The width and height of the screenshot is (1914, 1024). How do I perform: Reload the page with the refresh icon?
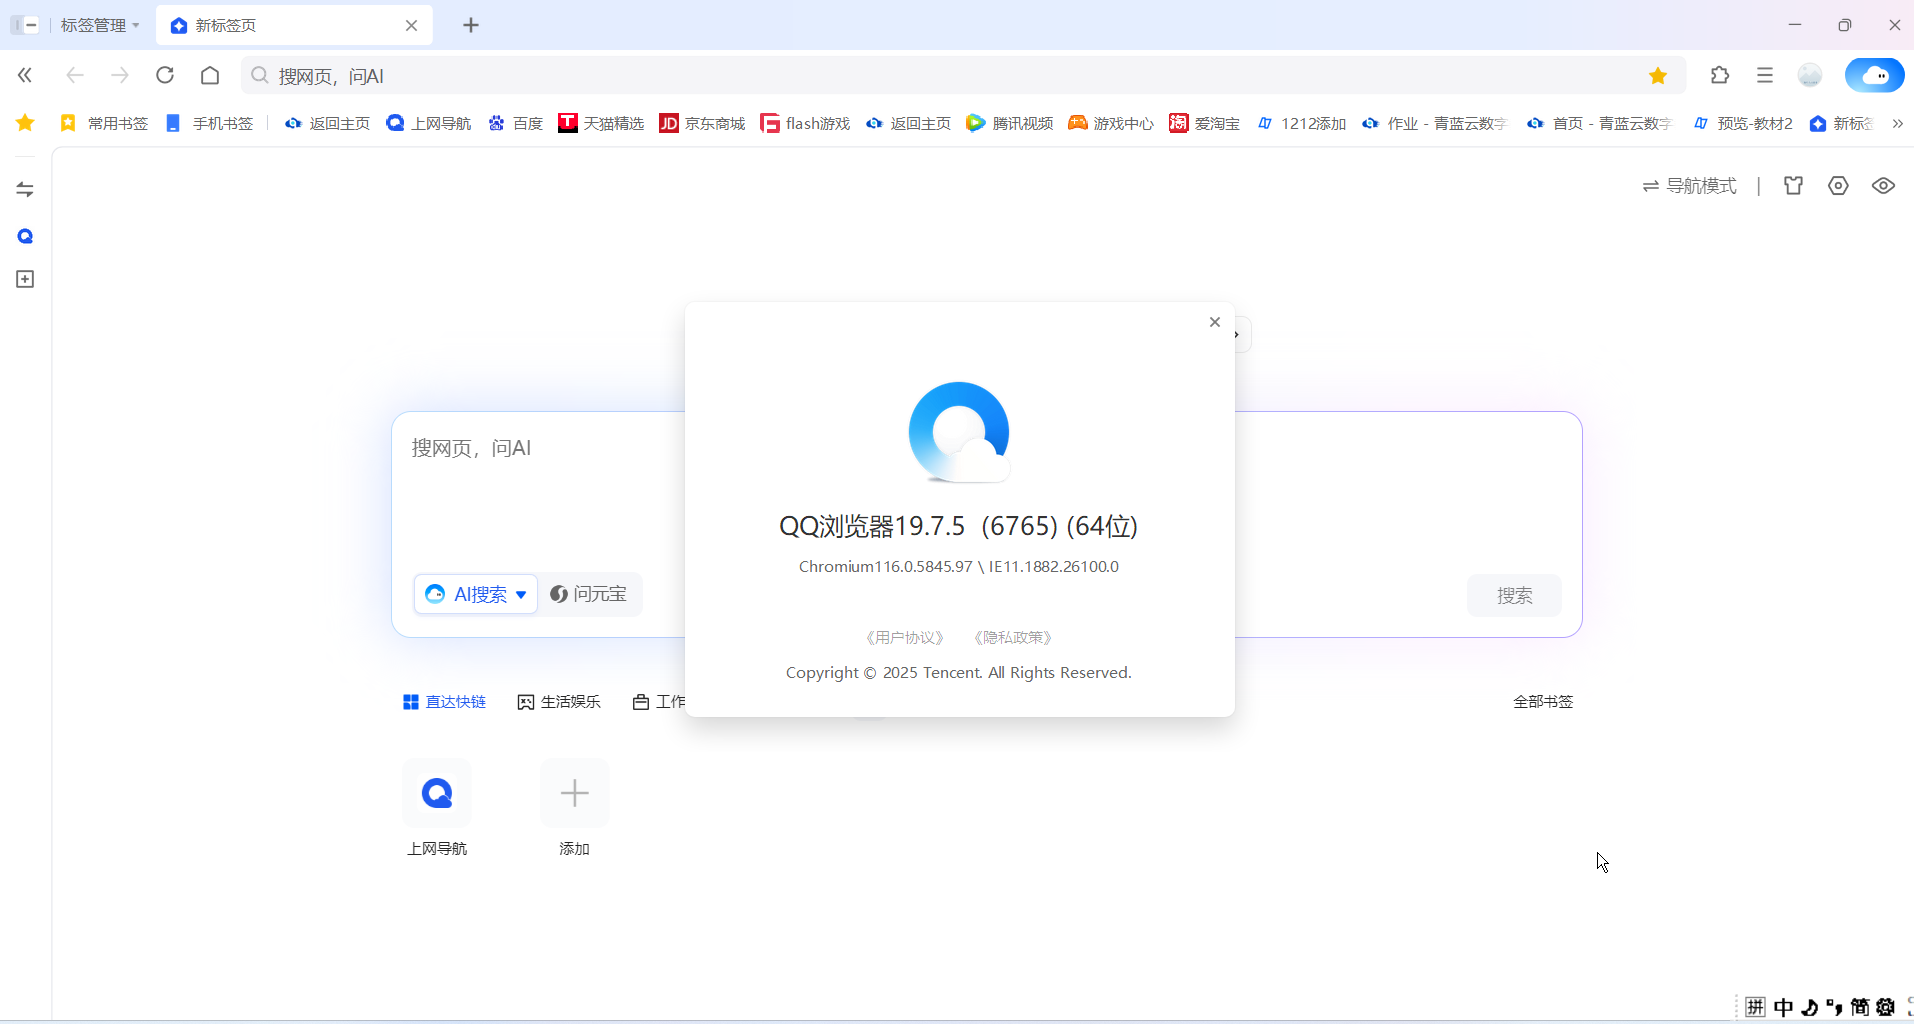tap(166, 75)
